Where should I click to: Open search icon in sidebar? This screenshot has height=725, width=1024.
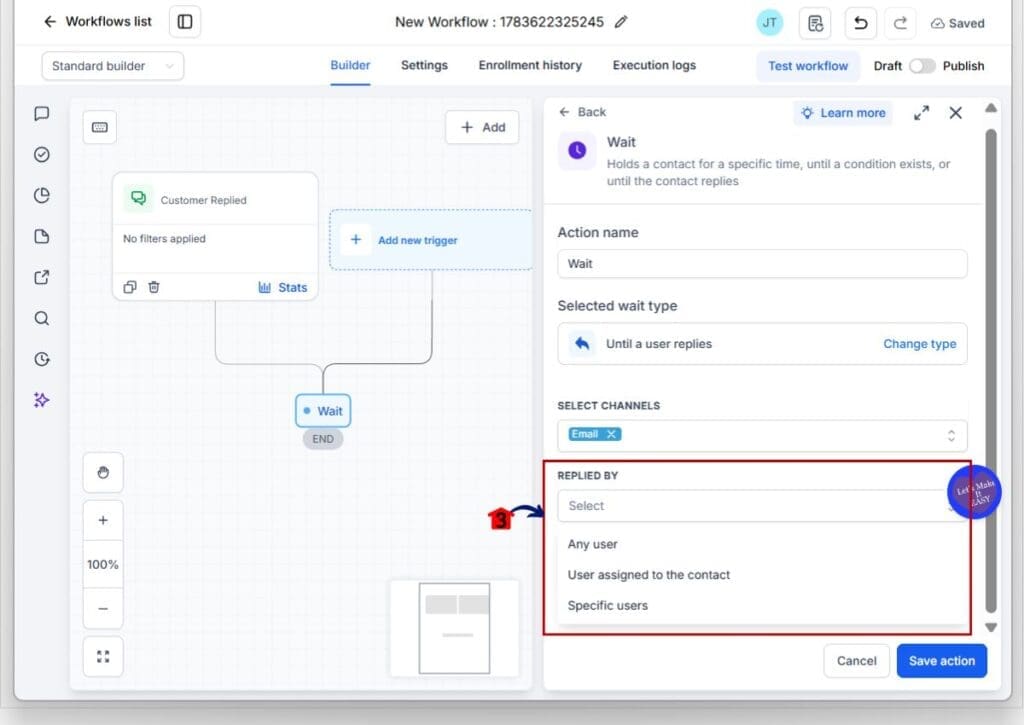pos(42,318)
